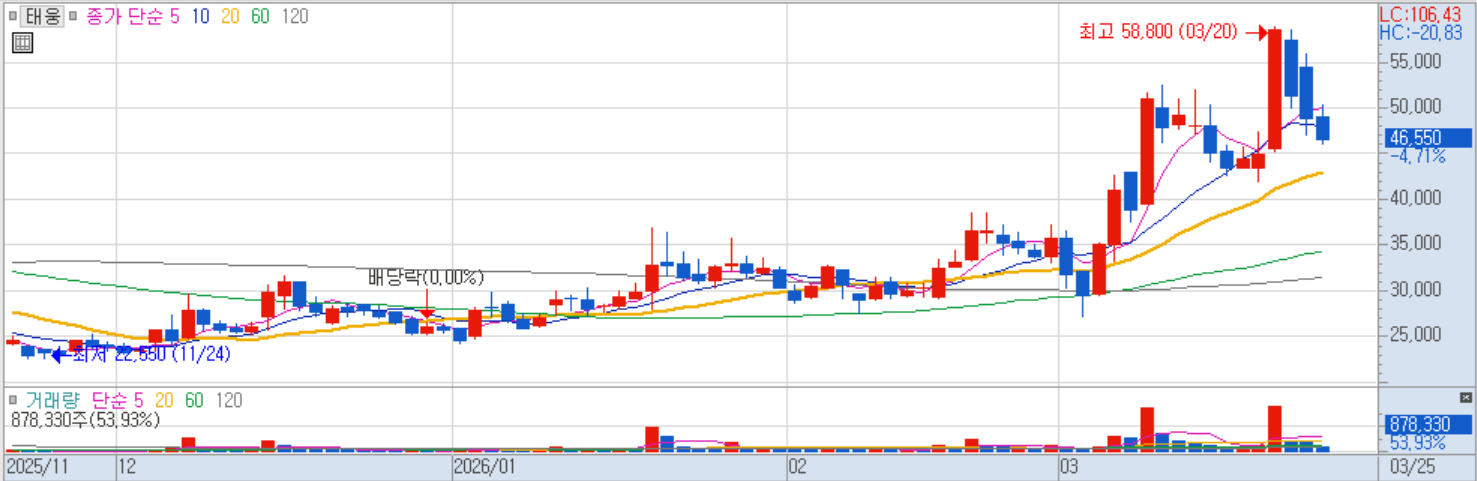The height and width of the screenshot is (481, 1477).
Task: Click the small square before 종가 단순
Action: [75, 16]
